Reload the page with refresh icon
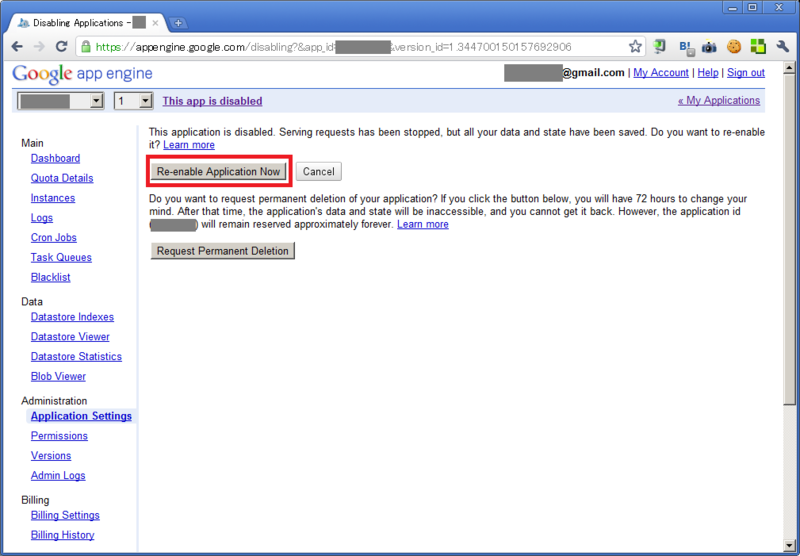Image resolution: width=800 pixels, height=556 pixels. tap(61, 47)
